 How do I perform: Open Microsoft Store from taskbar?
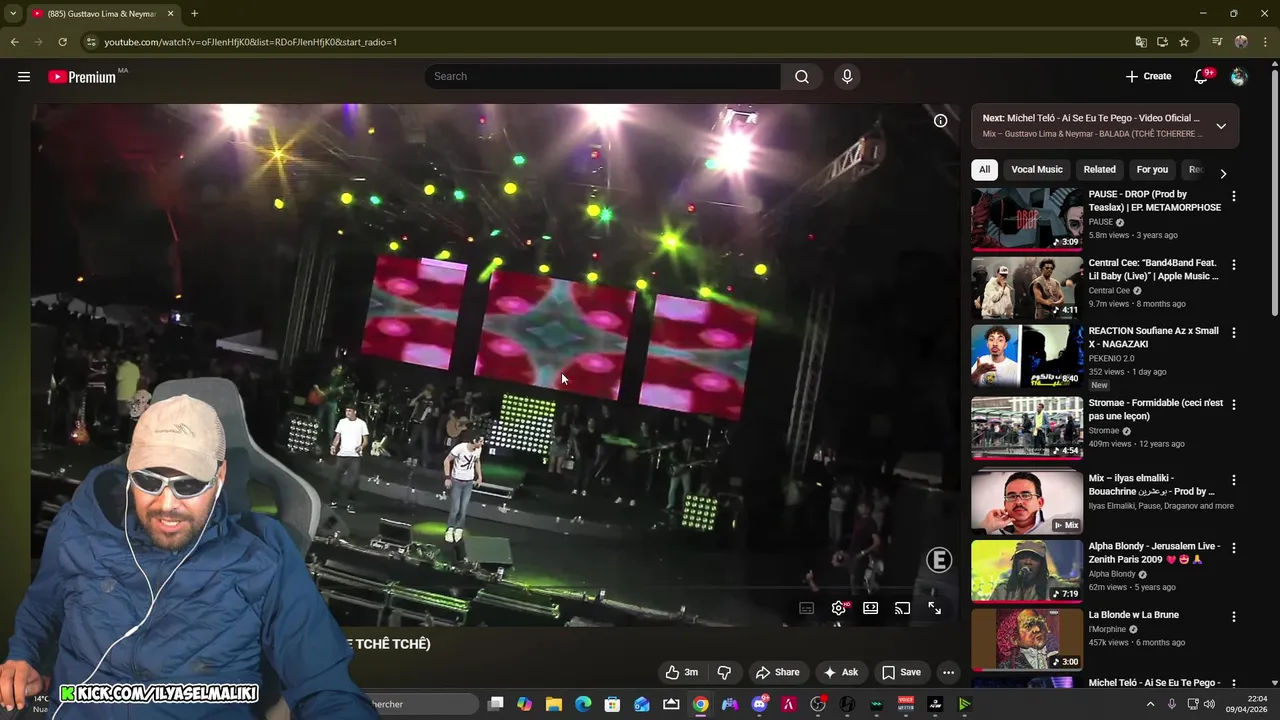coord(613,704)
